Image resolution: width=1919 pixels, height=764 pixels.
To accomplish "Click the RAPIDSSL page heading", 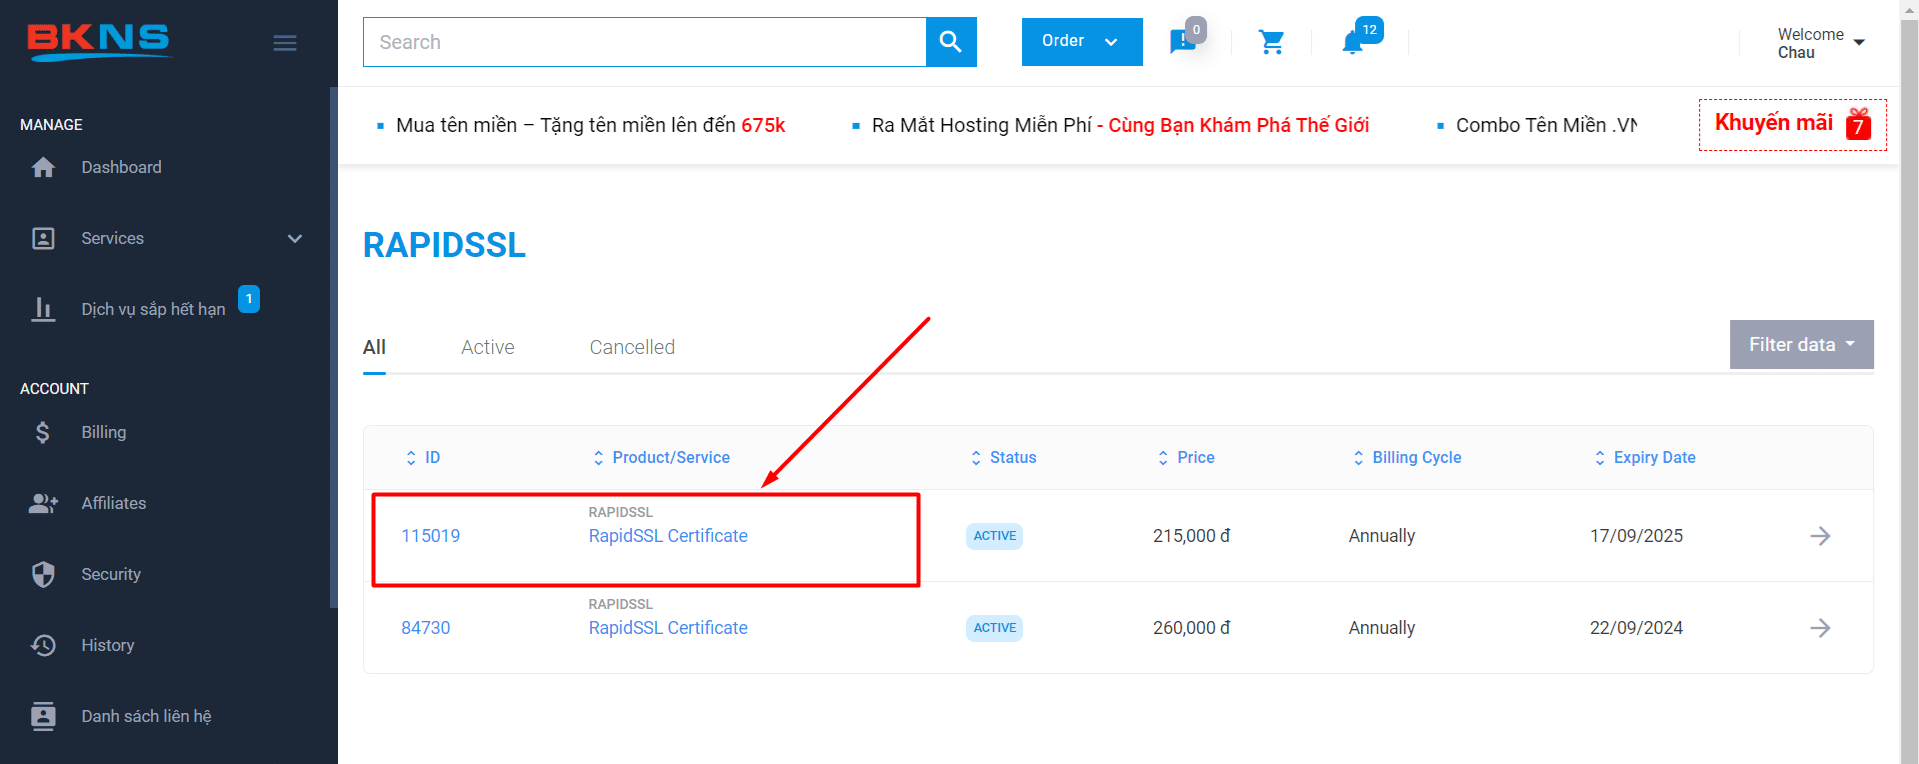I will pos(444,245).
